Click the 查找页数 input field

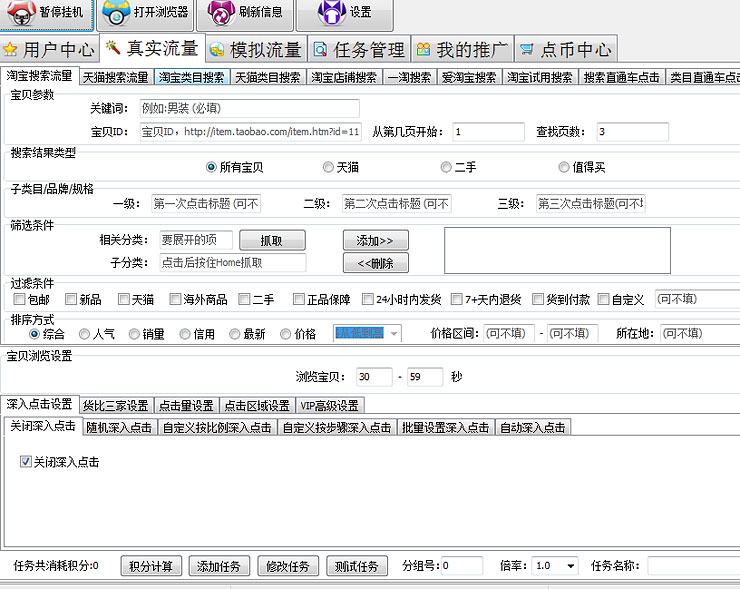coord(632,132)
